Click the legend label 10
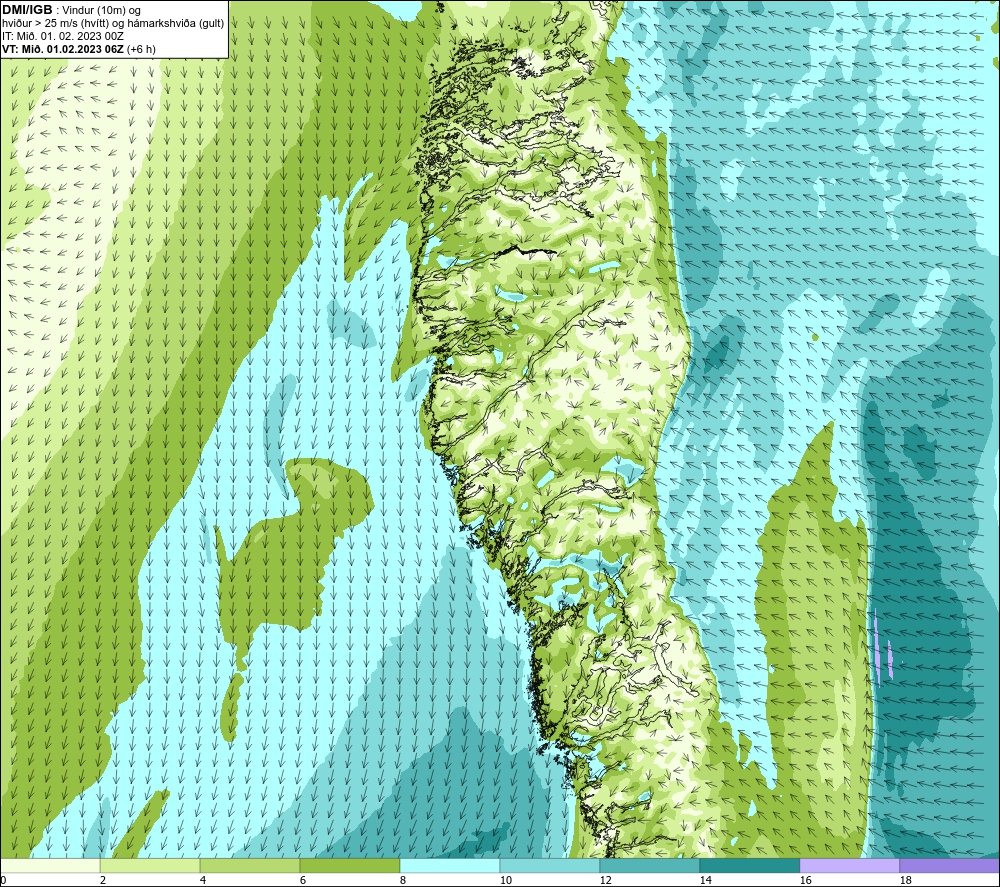Image resolution: width=1000 pixels, height=887 pixels. [x=505, y=880]
